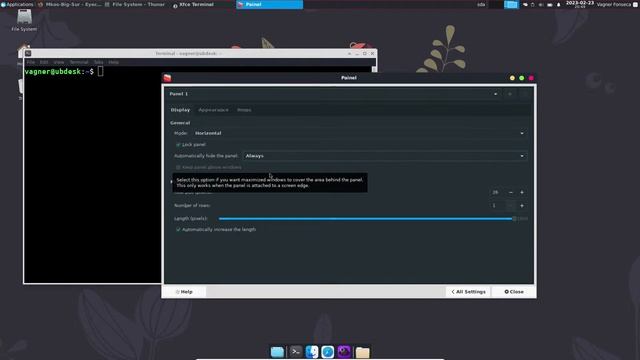This screenshot has width=640, height=360.
Task: Open Edit menu in Terminal window
Action: click(44, 62)
